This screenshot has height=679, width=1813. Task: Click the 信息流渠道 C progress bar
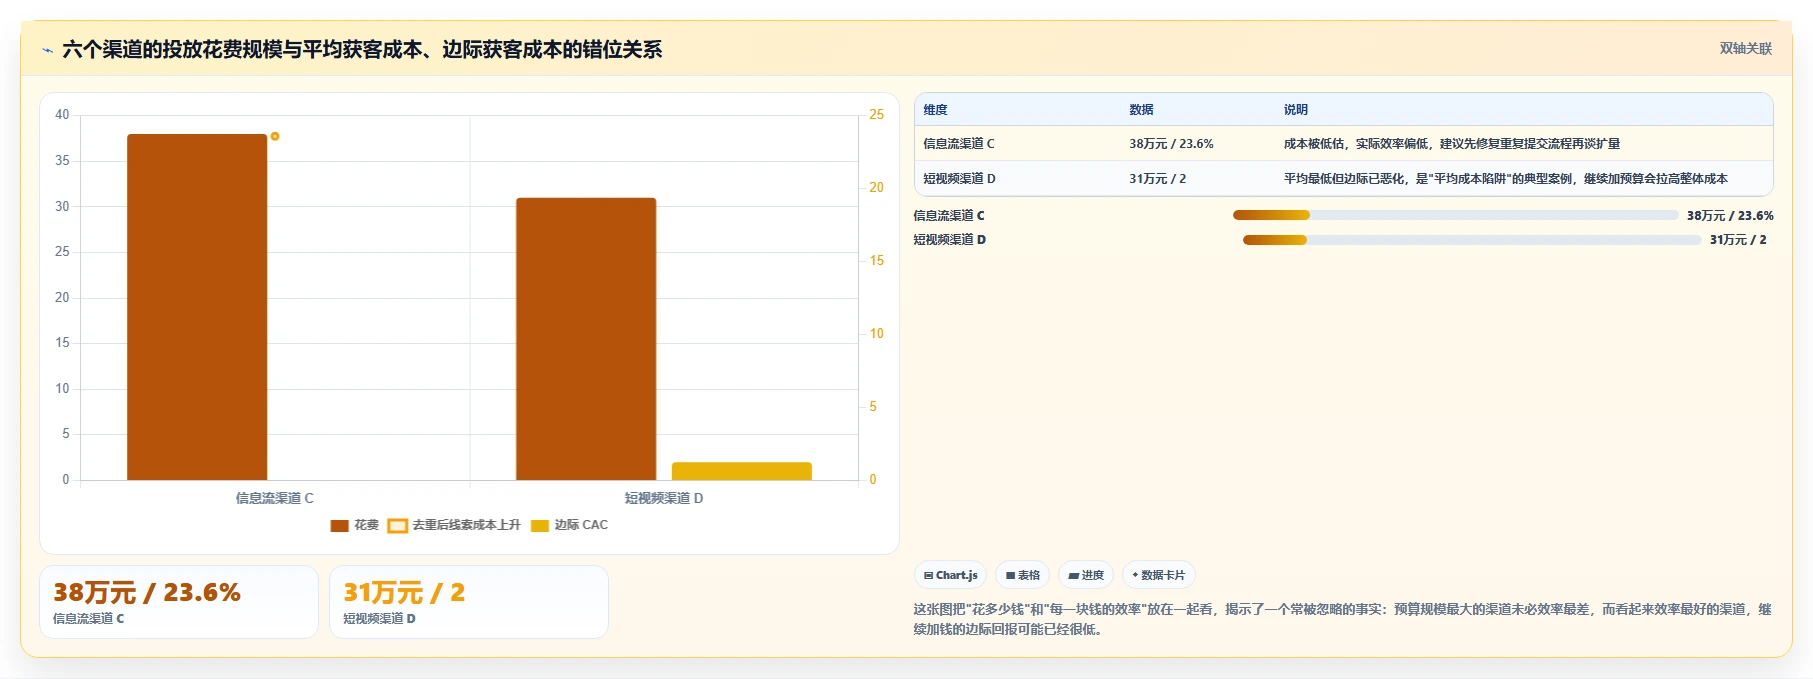point(1455,215)
